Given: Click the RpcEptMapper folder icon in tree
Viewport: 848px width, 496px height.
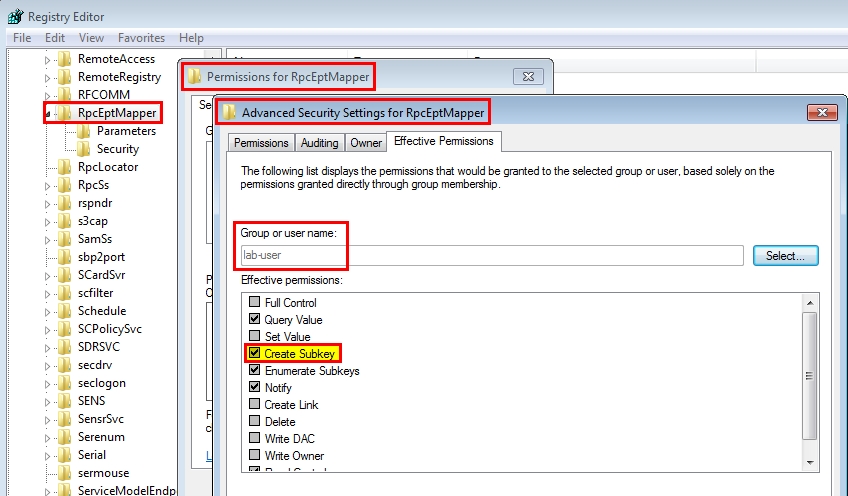Looking at the screenshot, I should tap(65, 113).
